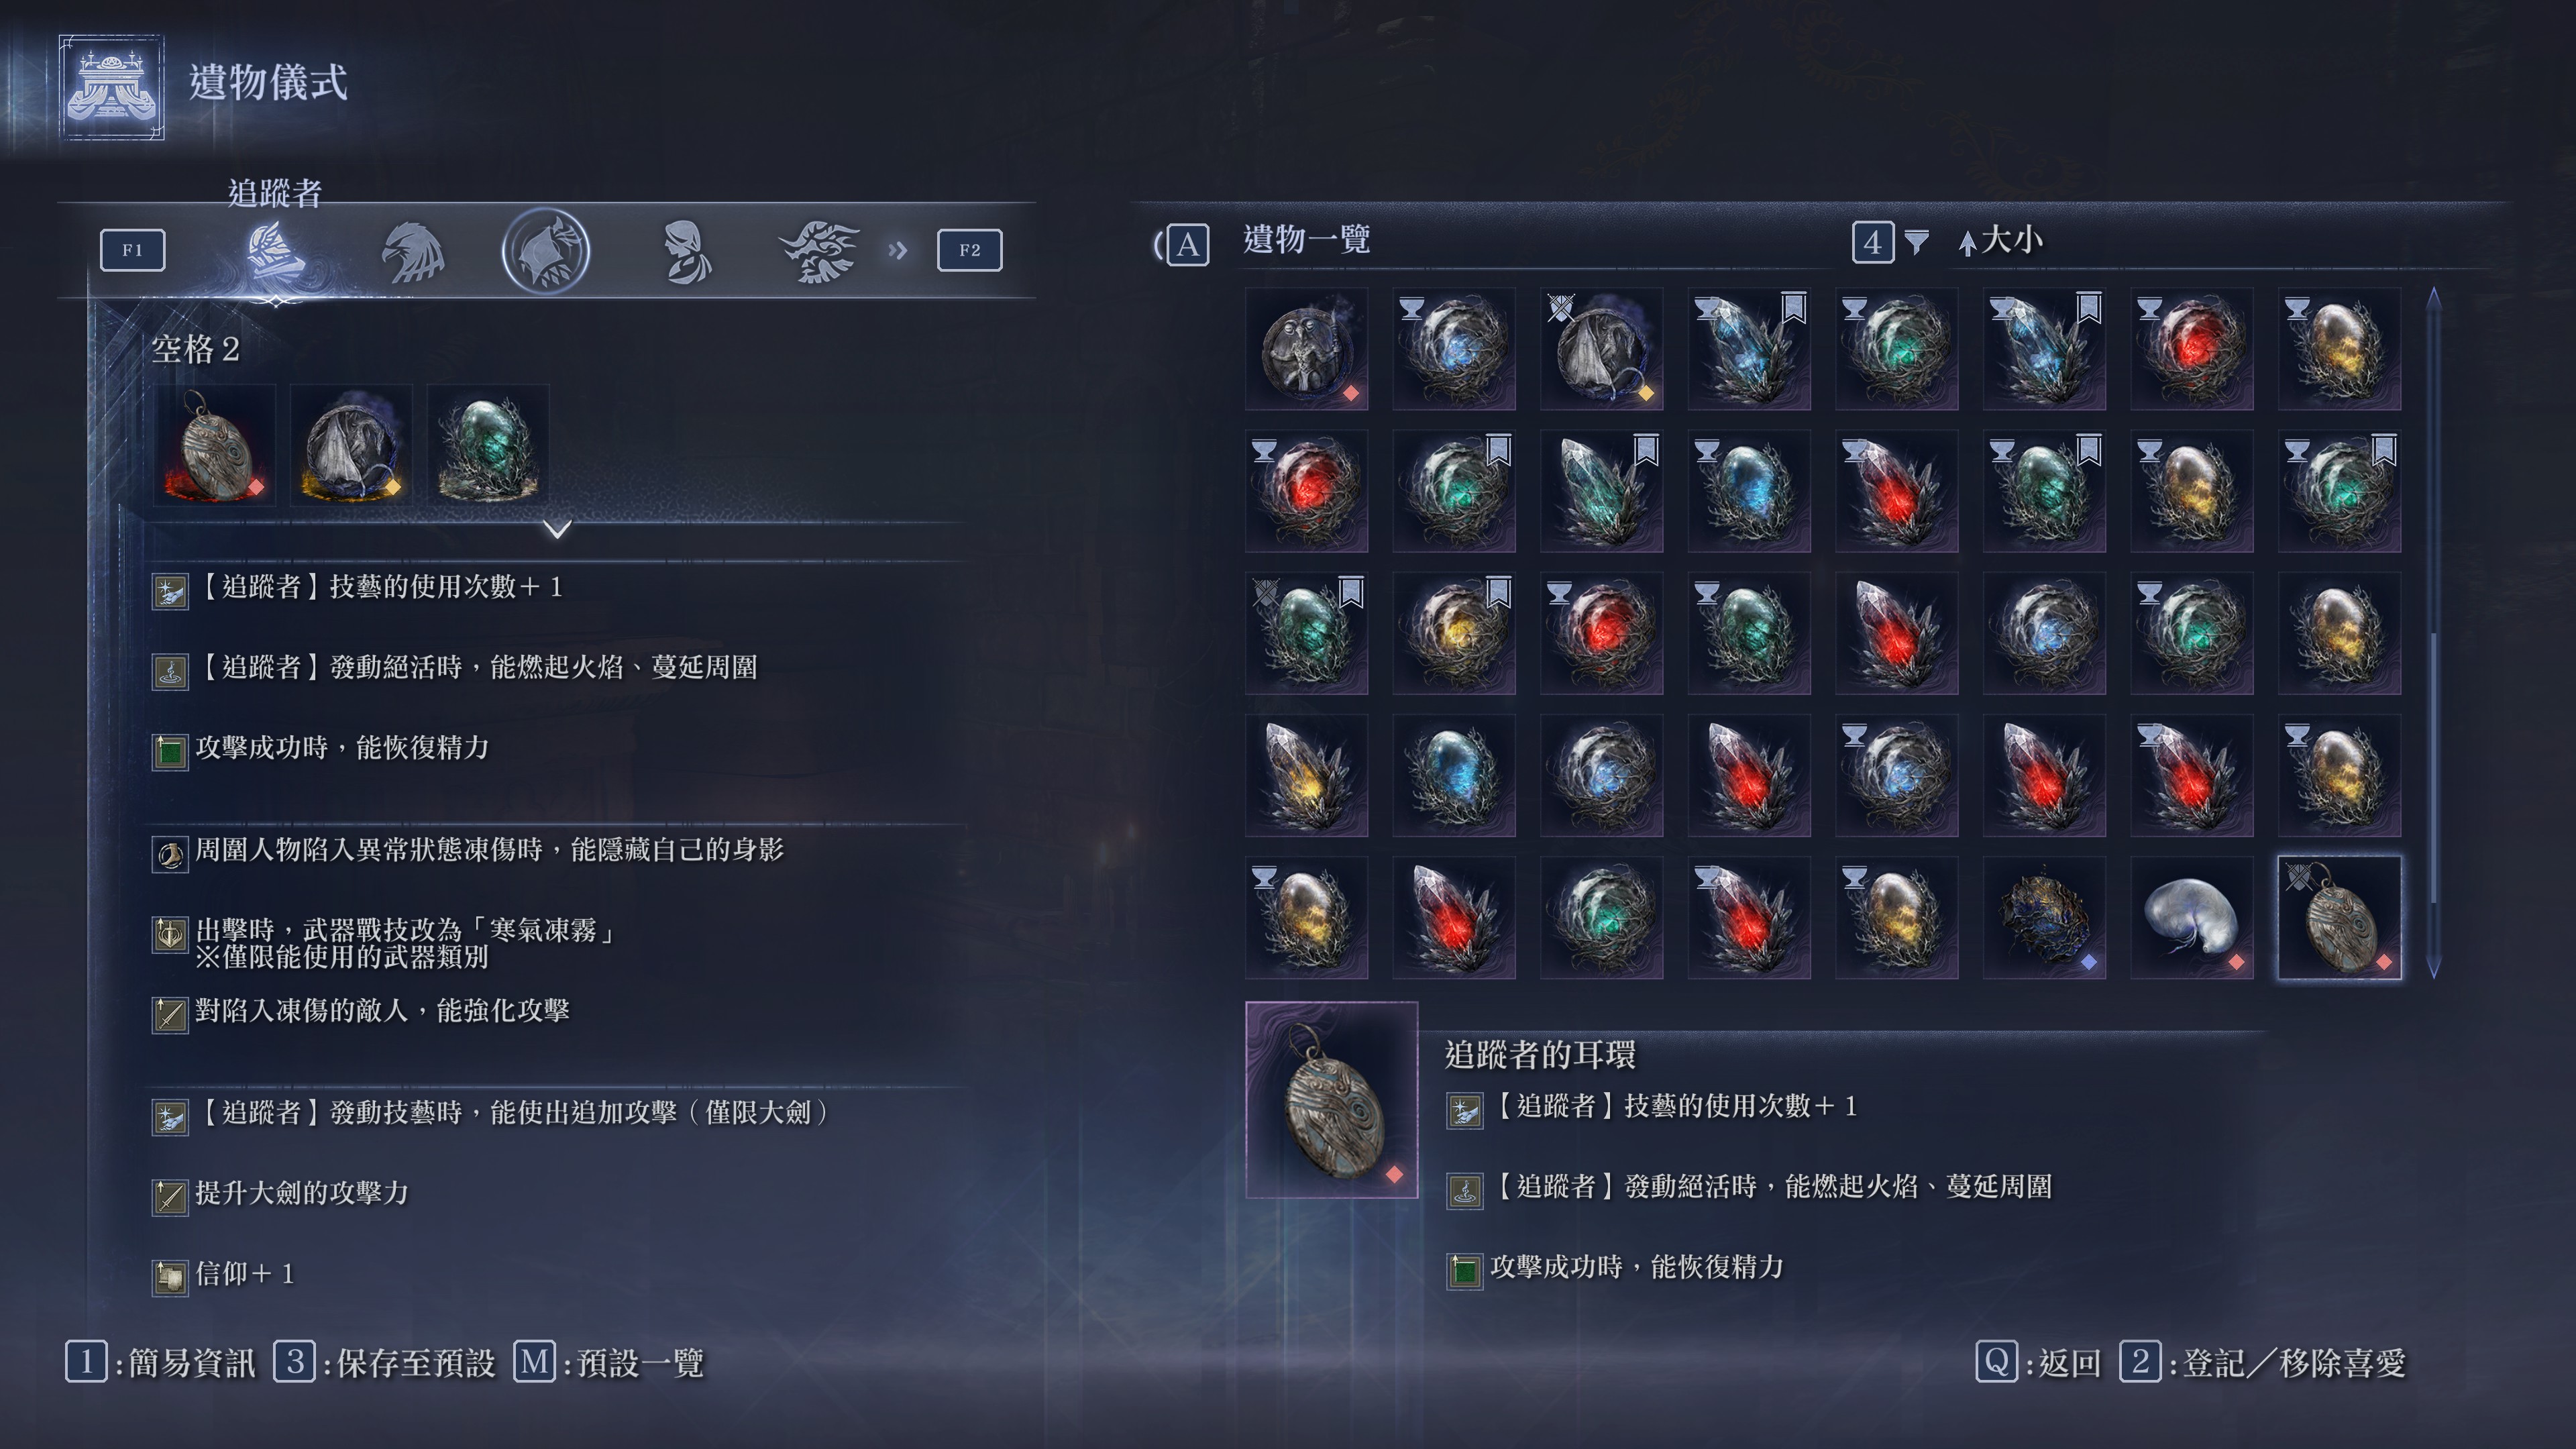Toggle the equipped 追蹤者的耳環 earring relic in grid
This screenshot has width=2576, height=1449.
point(2339,917)
